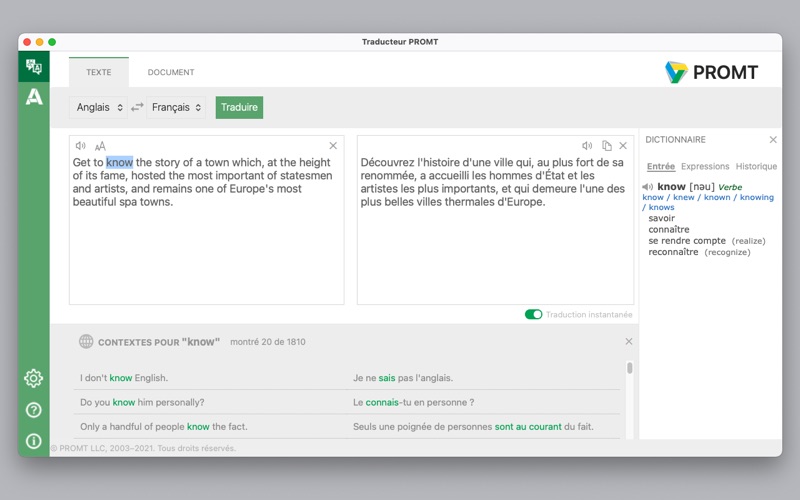Image resolution: width=800 pixels, height=500 pixels.
Task: Close the Dictionnaire panel
Action: click(773, 139)
